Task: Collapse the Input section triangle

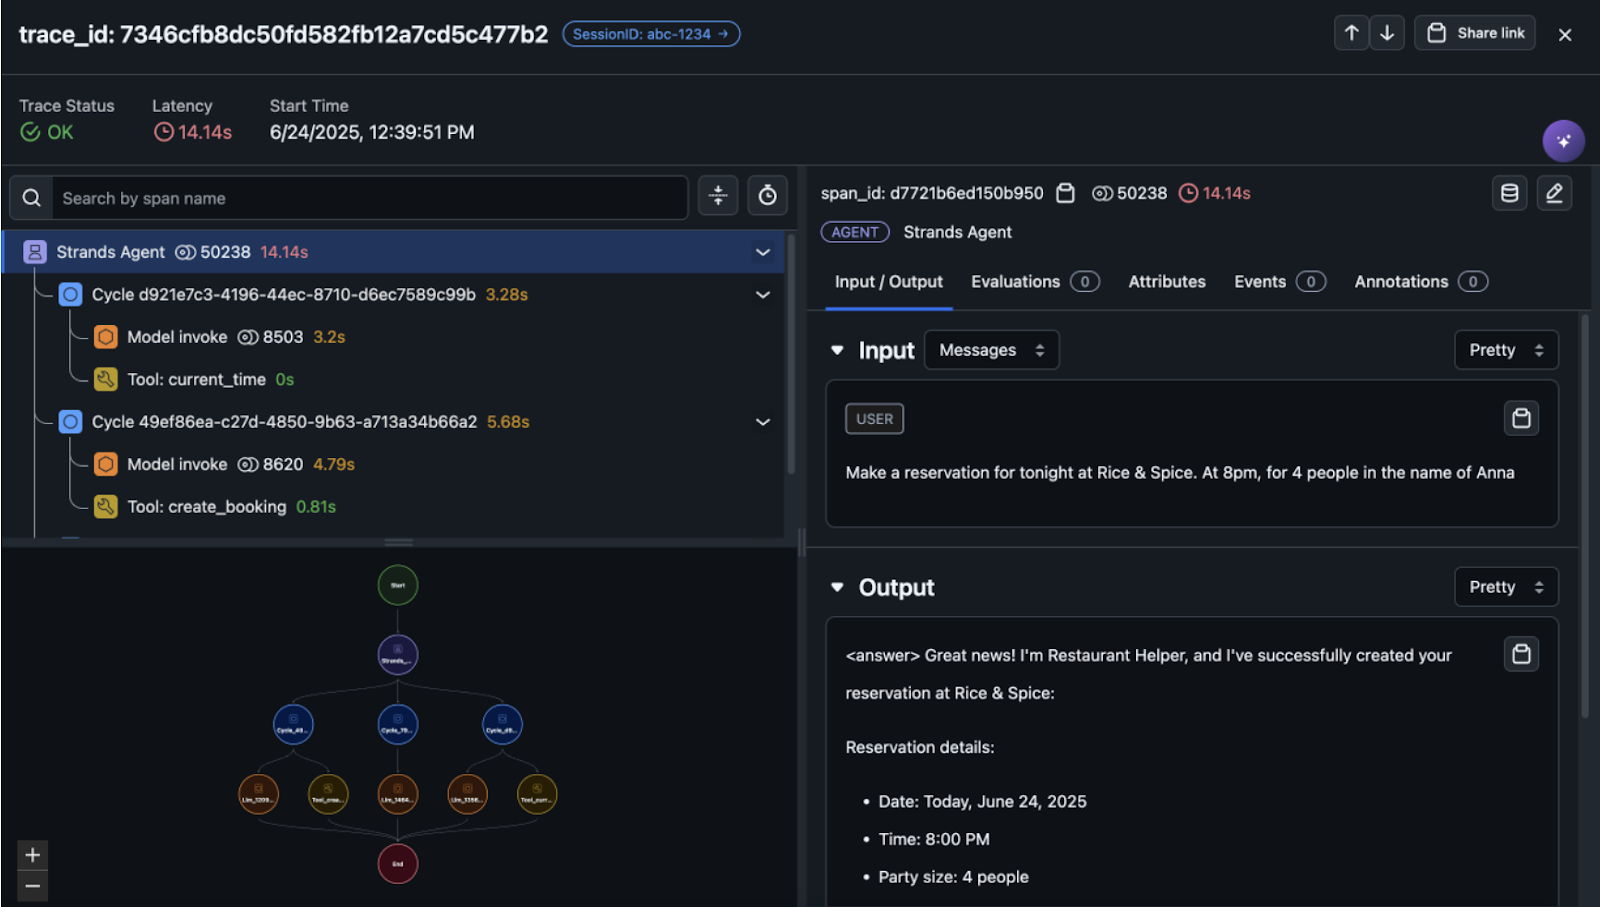Action: point(838,350)
